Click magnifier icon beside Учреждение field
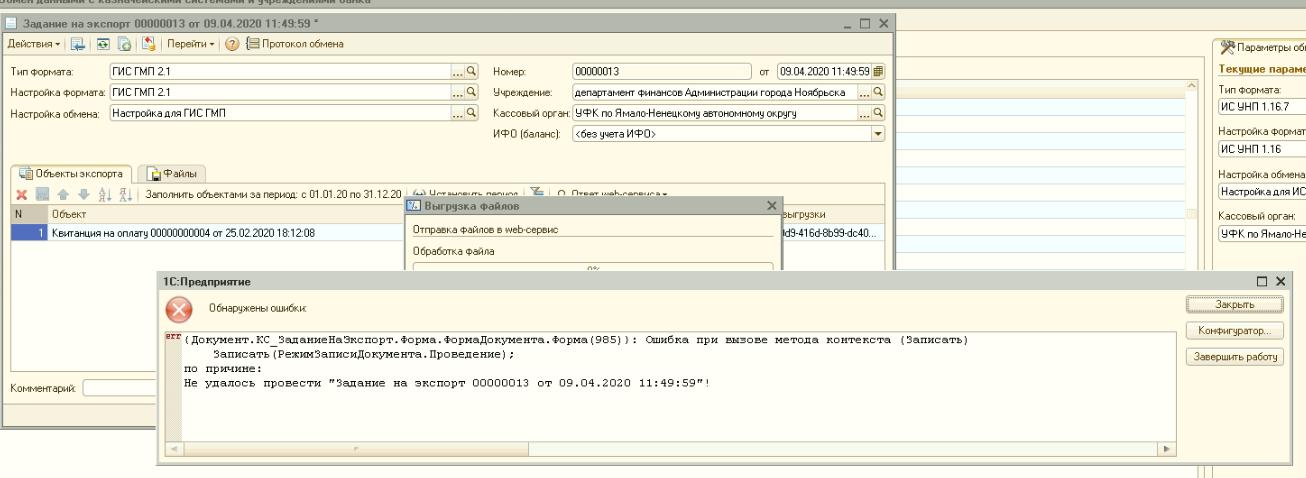 point(878,93)
